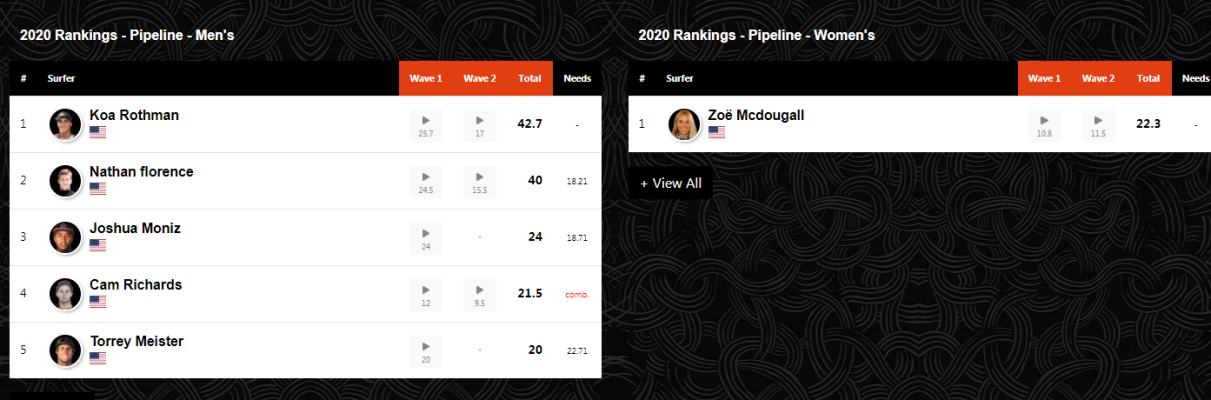This screenshot has width=1211, height=400.
Task: Sort men's table by Wave 1 header
Action: [426, 78]
